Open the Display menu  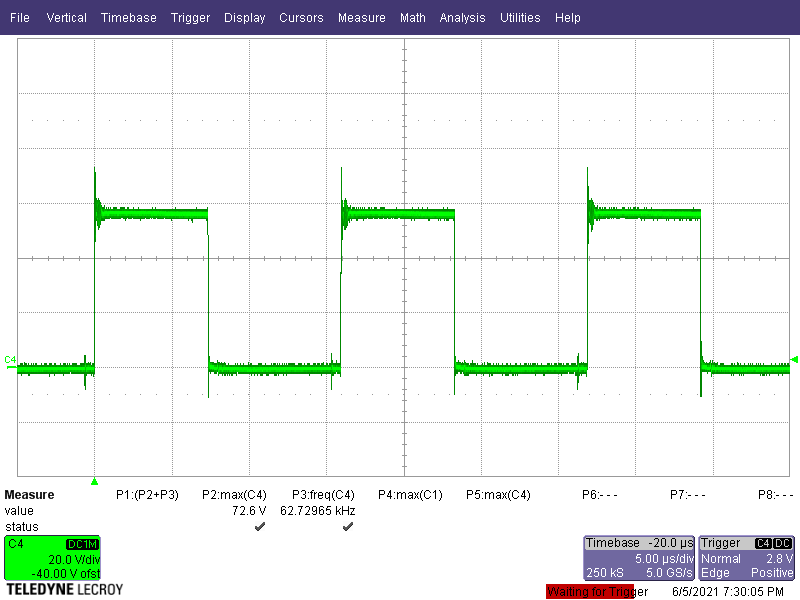[244, 18]
